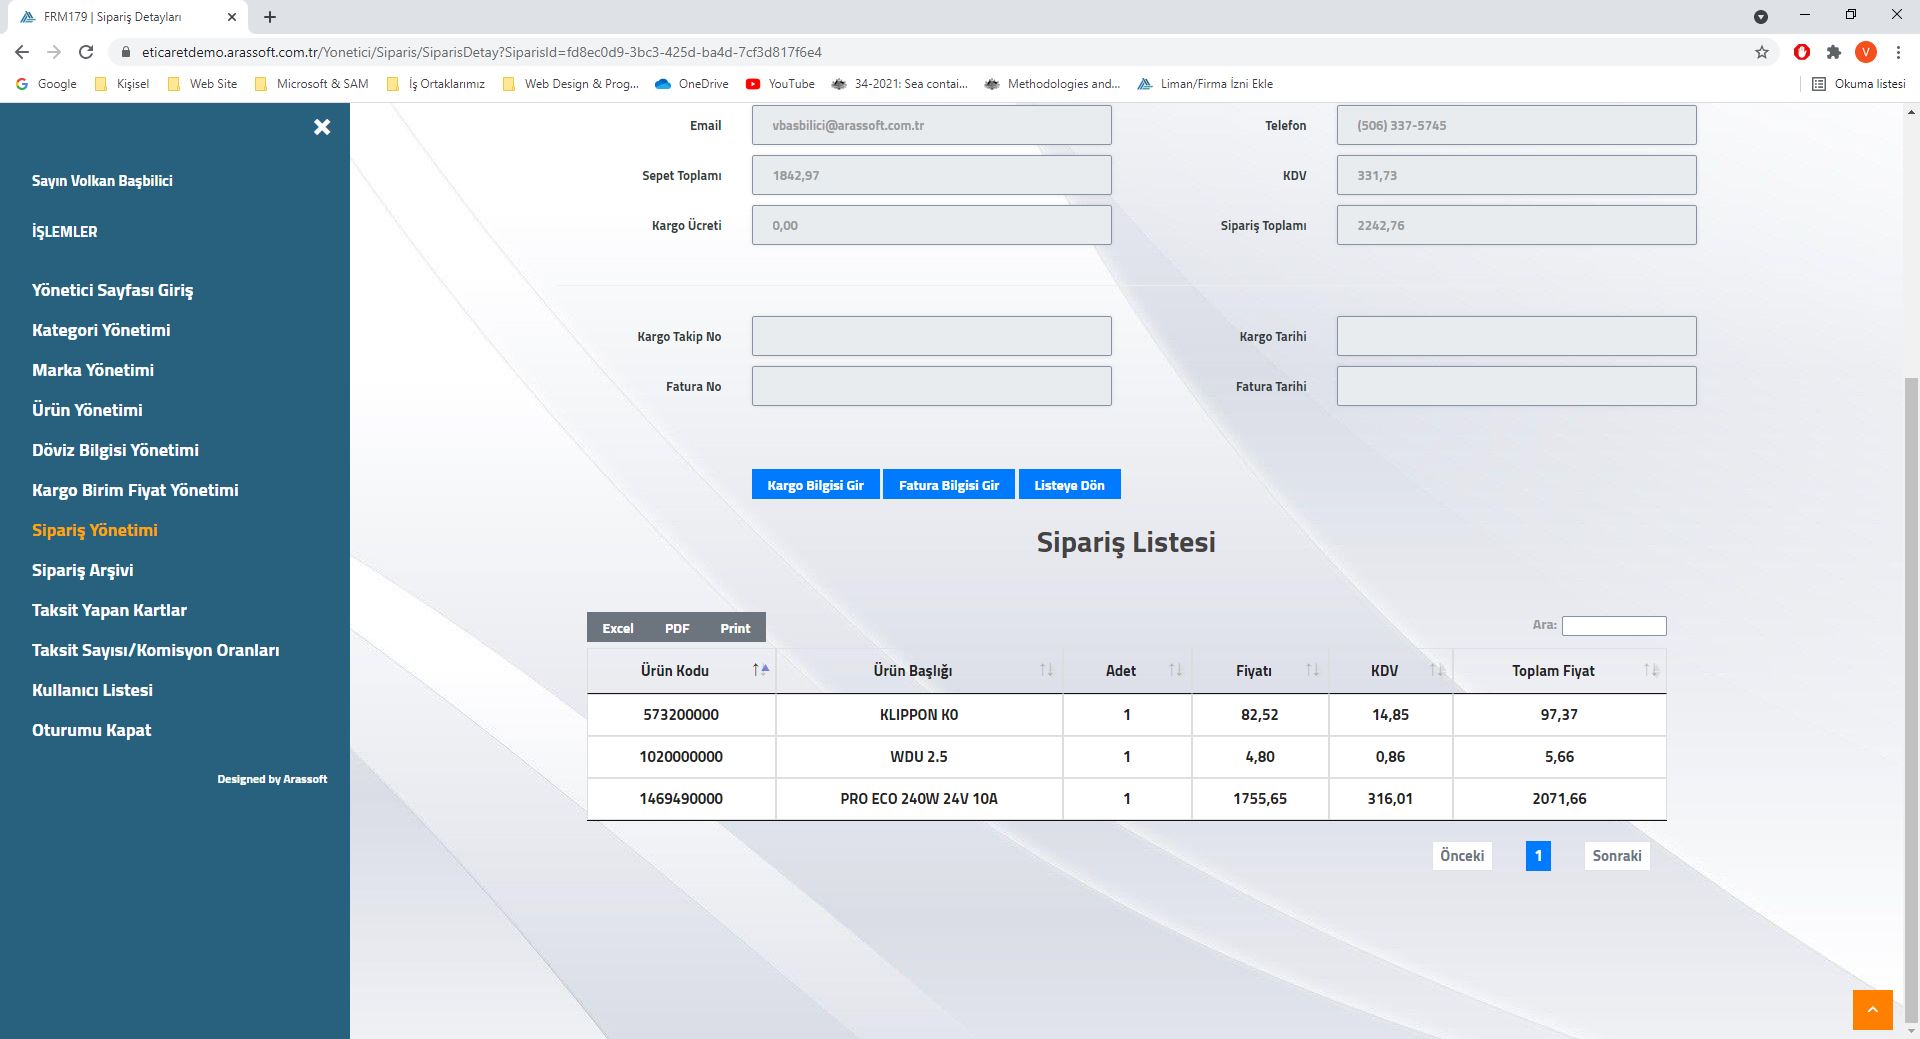1920x1039 pixels.
Task: Open the Opera extension icon
Action: point(1802,52)
